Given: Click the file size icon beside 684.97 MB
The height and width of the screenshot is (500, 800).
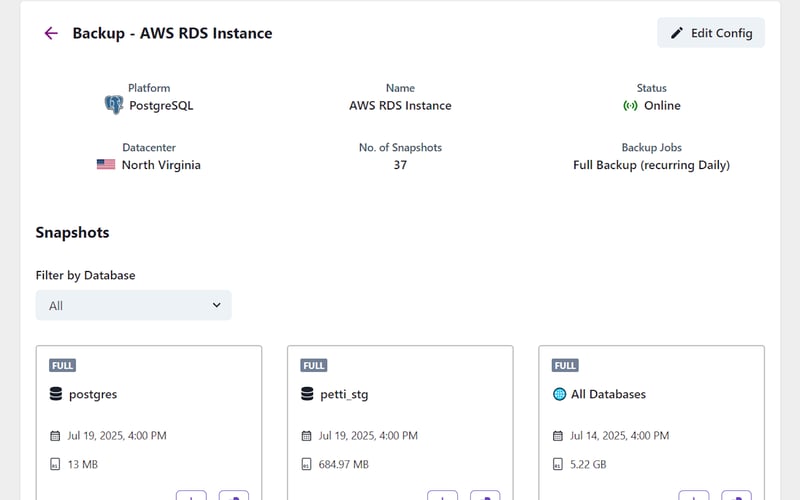Looking at the screenshot, I should [x=308, y=464].
